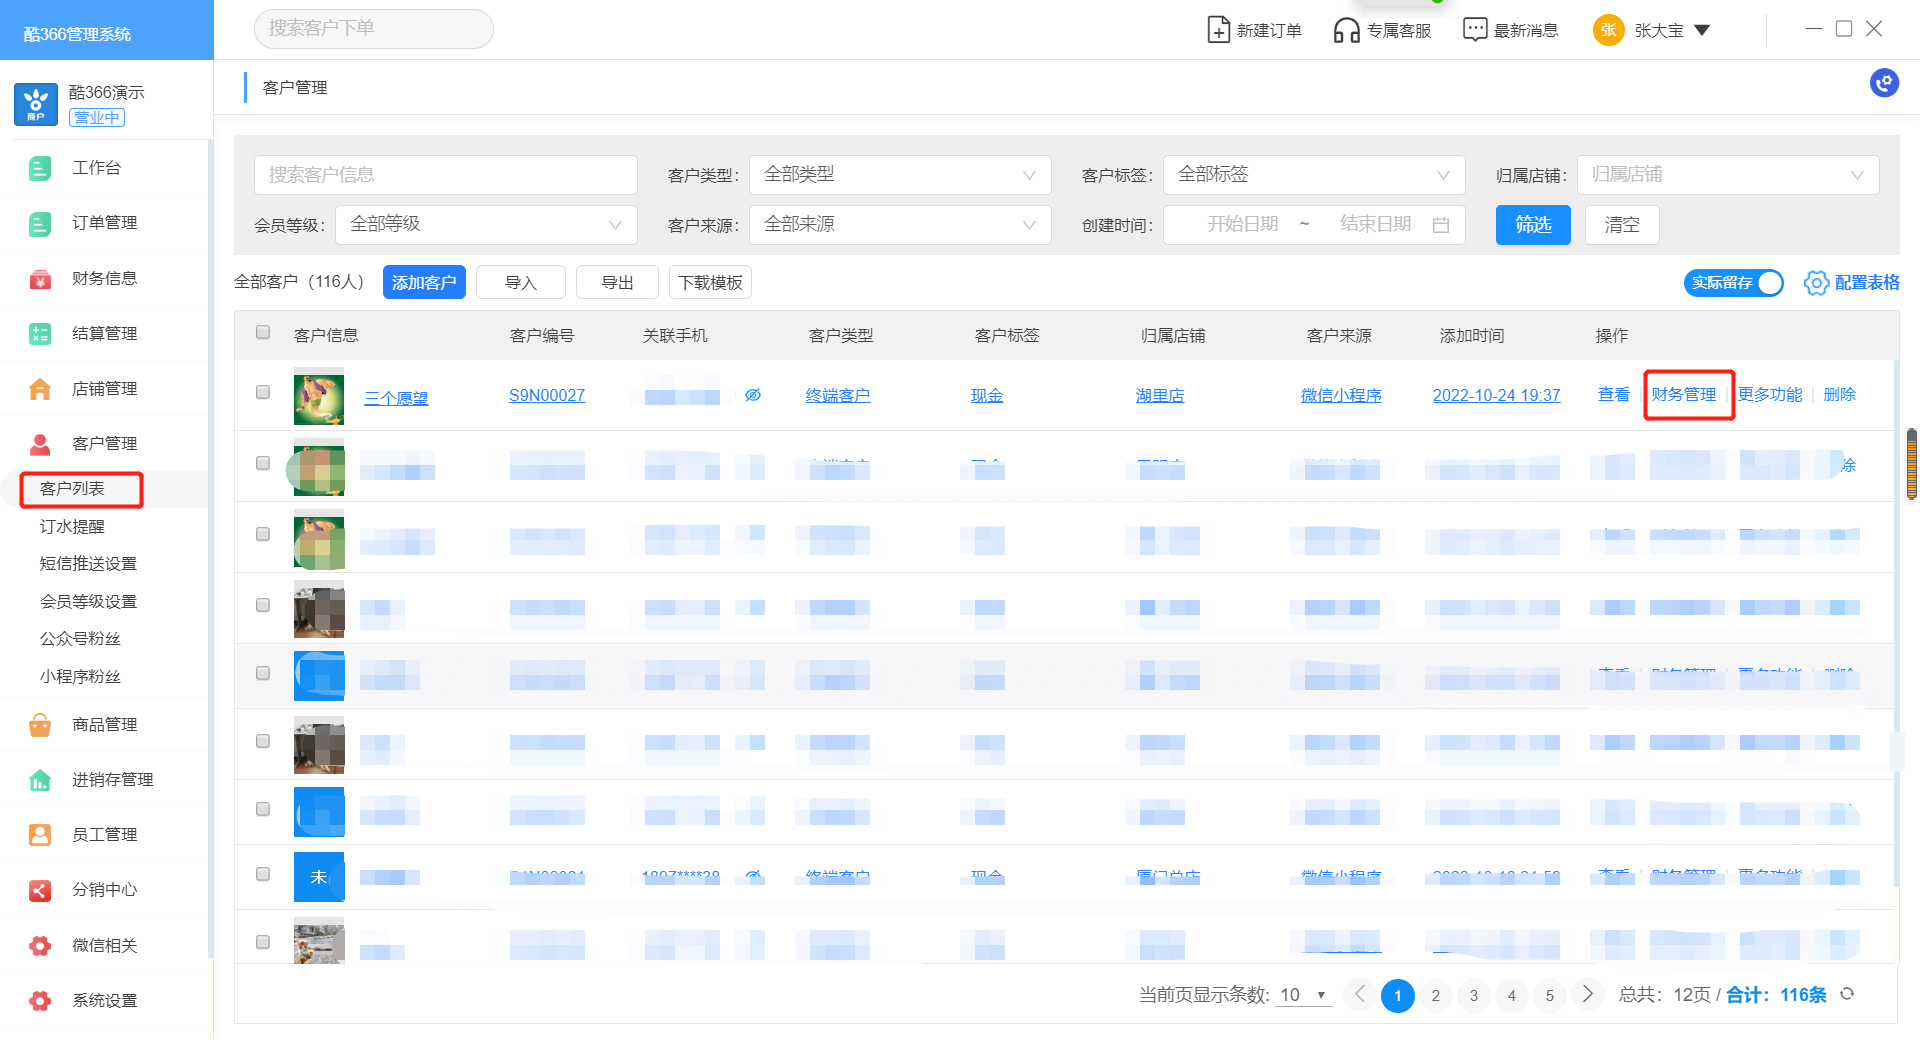Image resolution: width=1920 pixels, height=1040 pixels.
Task: Check the select-all checkbox in table header
Action: (263, 333)
